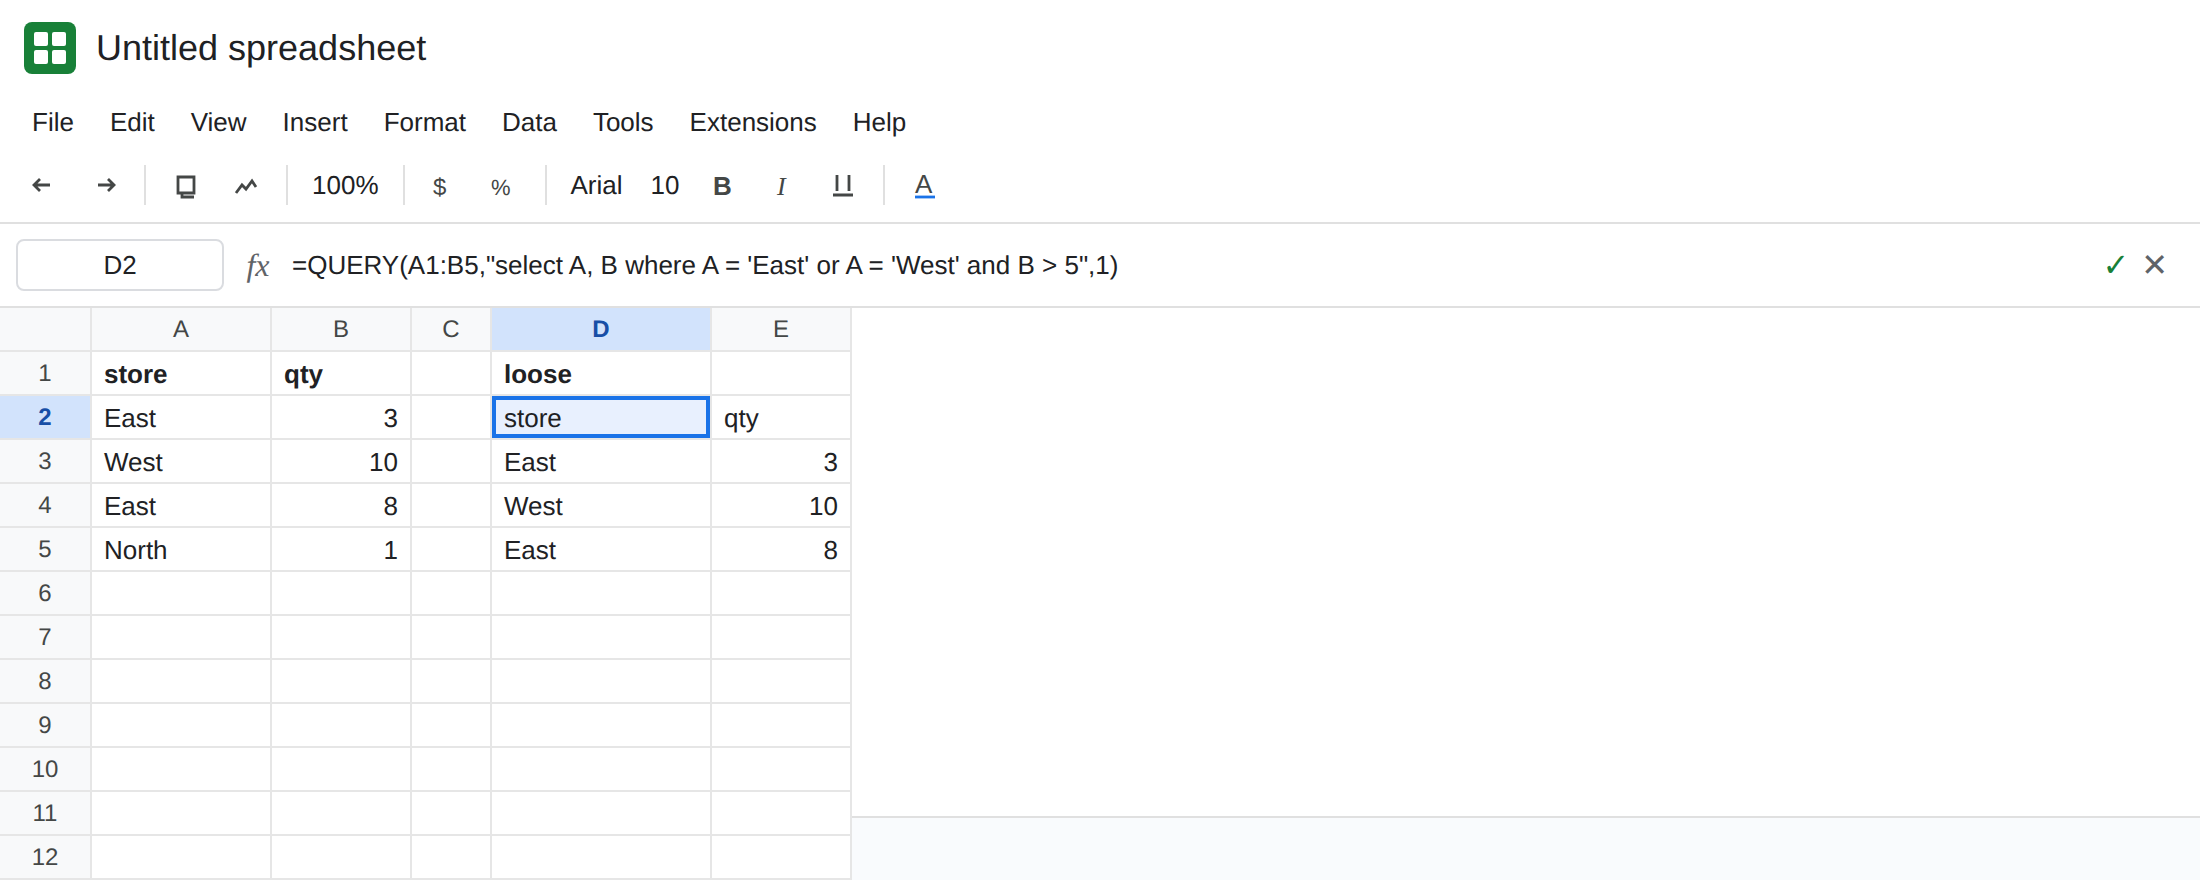Click the undo arrow icon

(41, 185)
